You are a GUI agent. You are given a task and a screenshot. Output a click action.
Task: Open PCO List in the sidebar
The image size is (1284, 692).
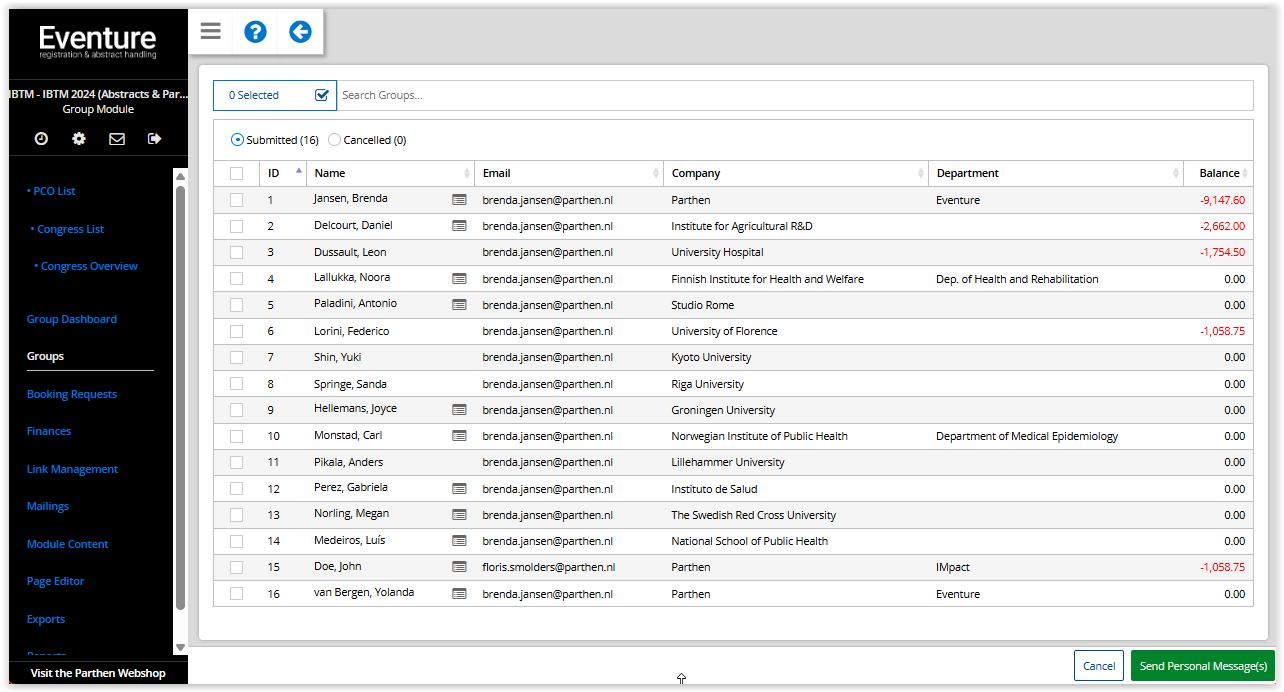52,191
